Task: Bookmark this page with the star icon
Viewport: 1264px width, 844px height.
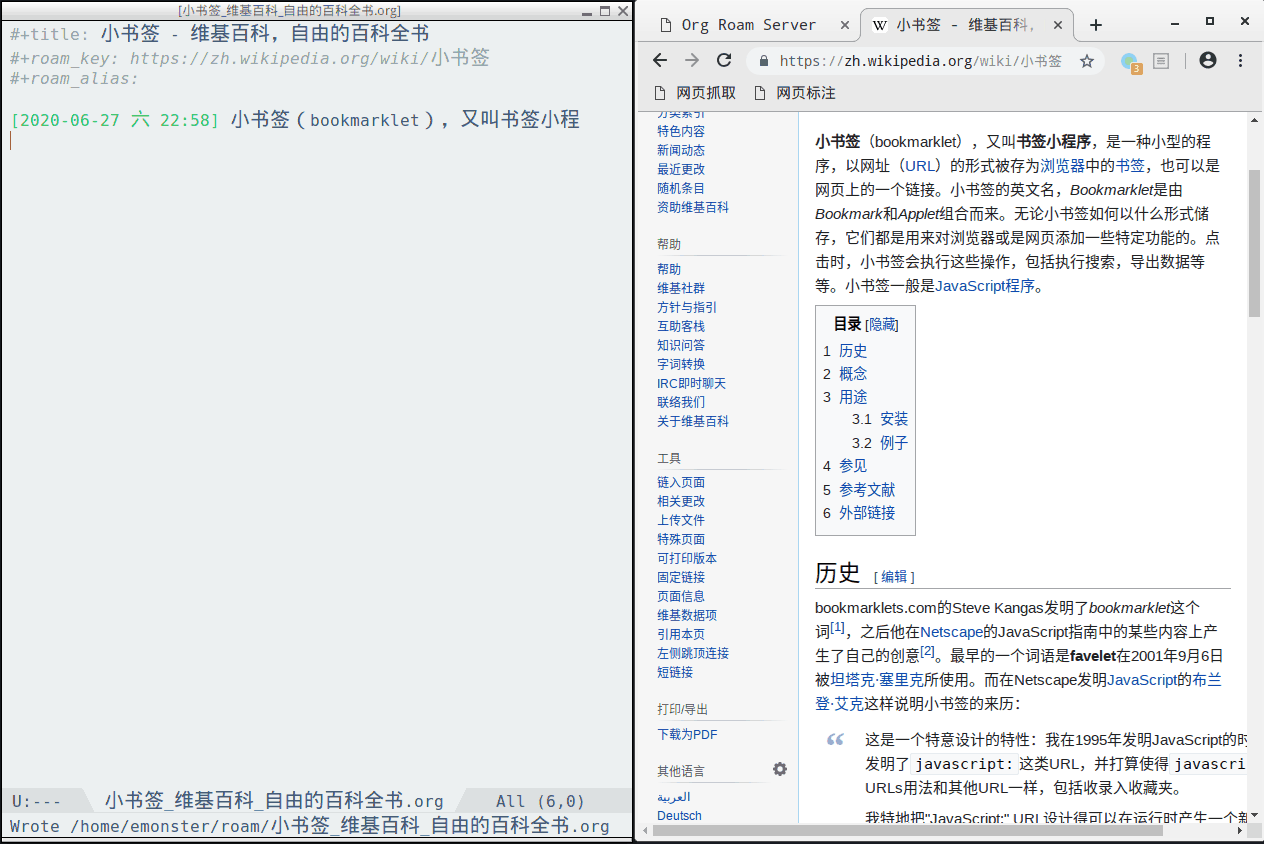Action: click(1087, 61)
